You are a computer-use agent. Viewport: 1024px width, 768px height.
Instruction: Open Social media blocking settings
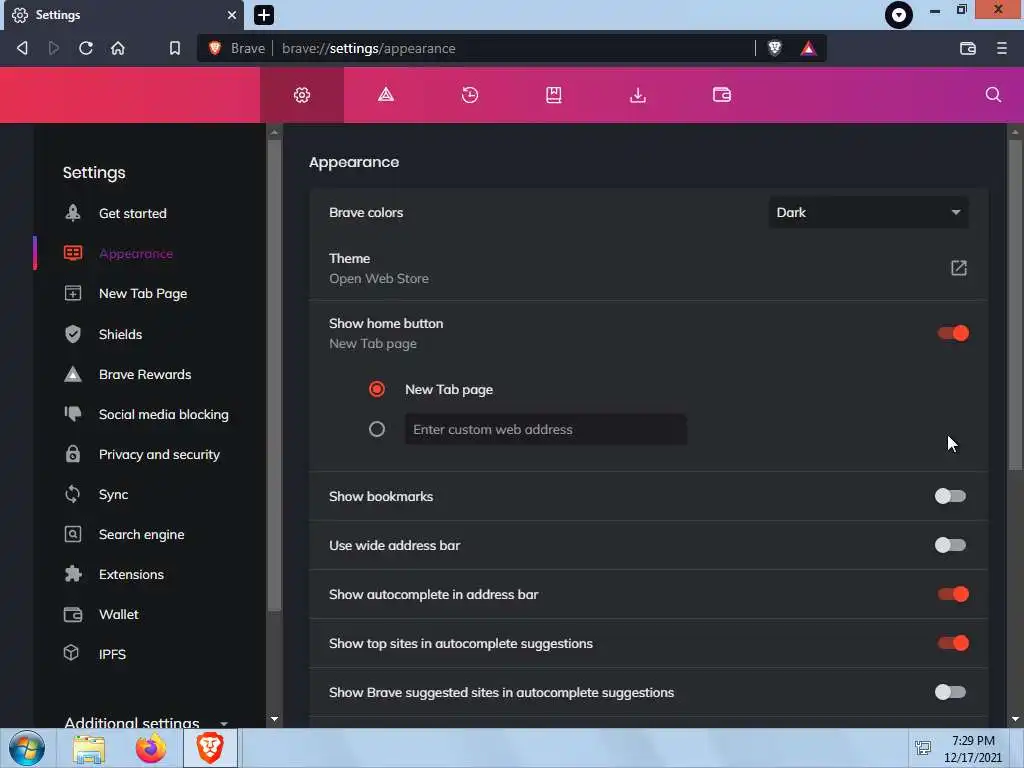pos(163,414)
